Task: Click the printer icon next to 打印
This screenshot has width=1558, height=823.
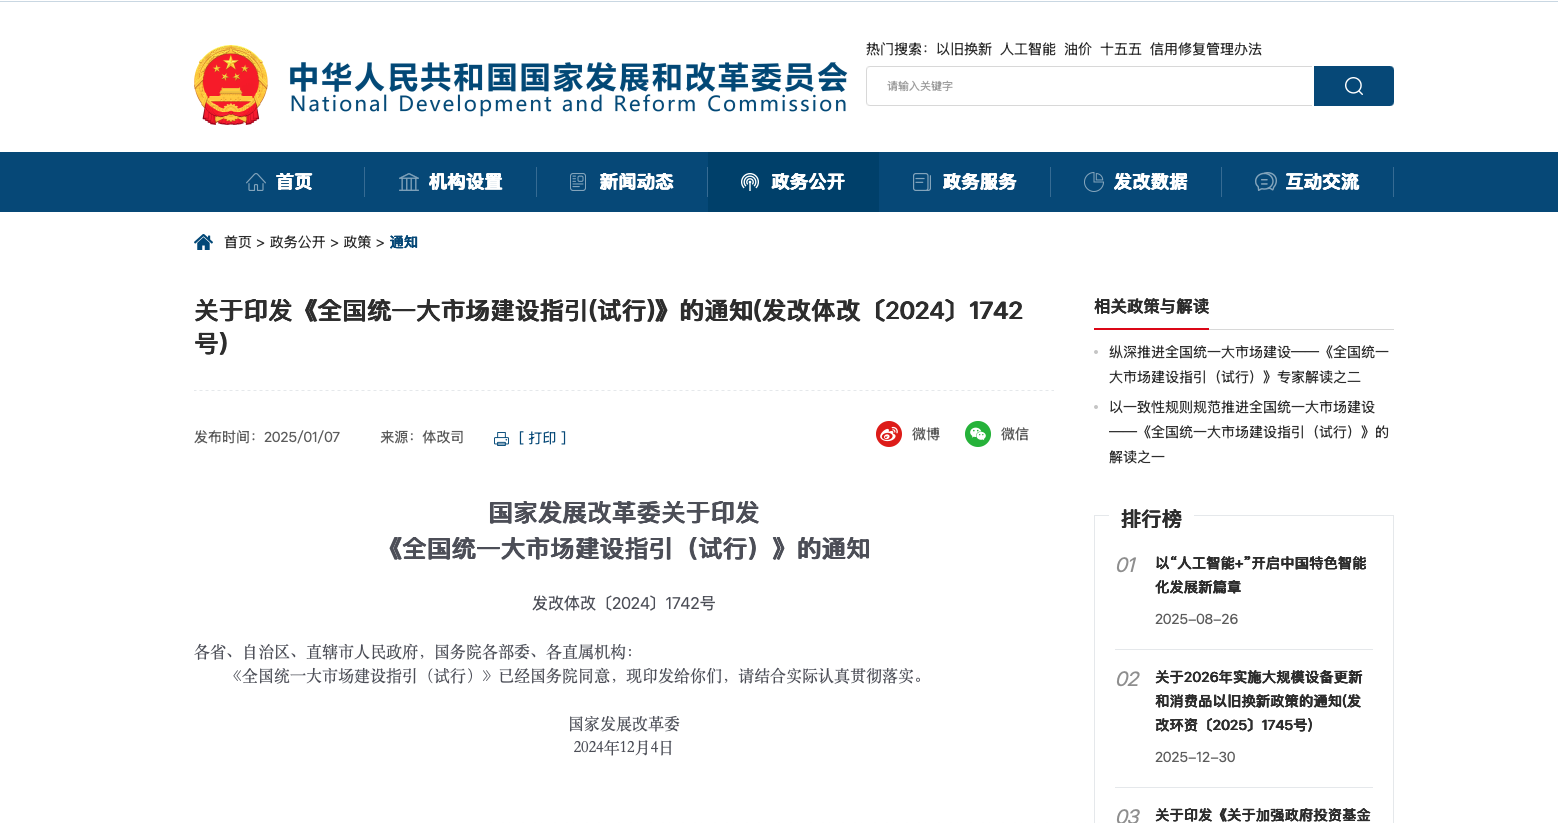Action: [501, 438]
